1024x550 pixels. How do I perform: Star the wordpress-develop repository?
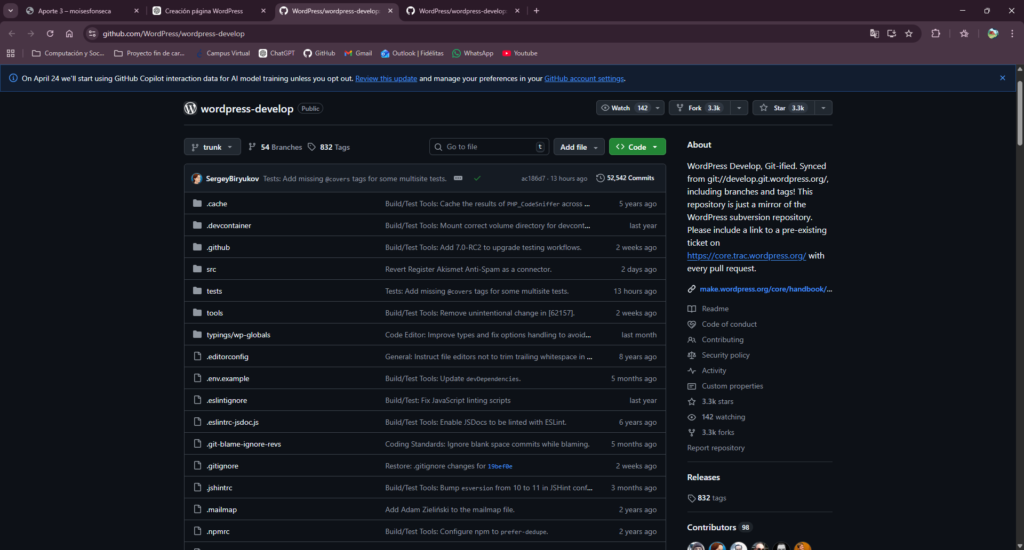[x=784, y=108]
